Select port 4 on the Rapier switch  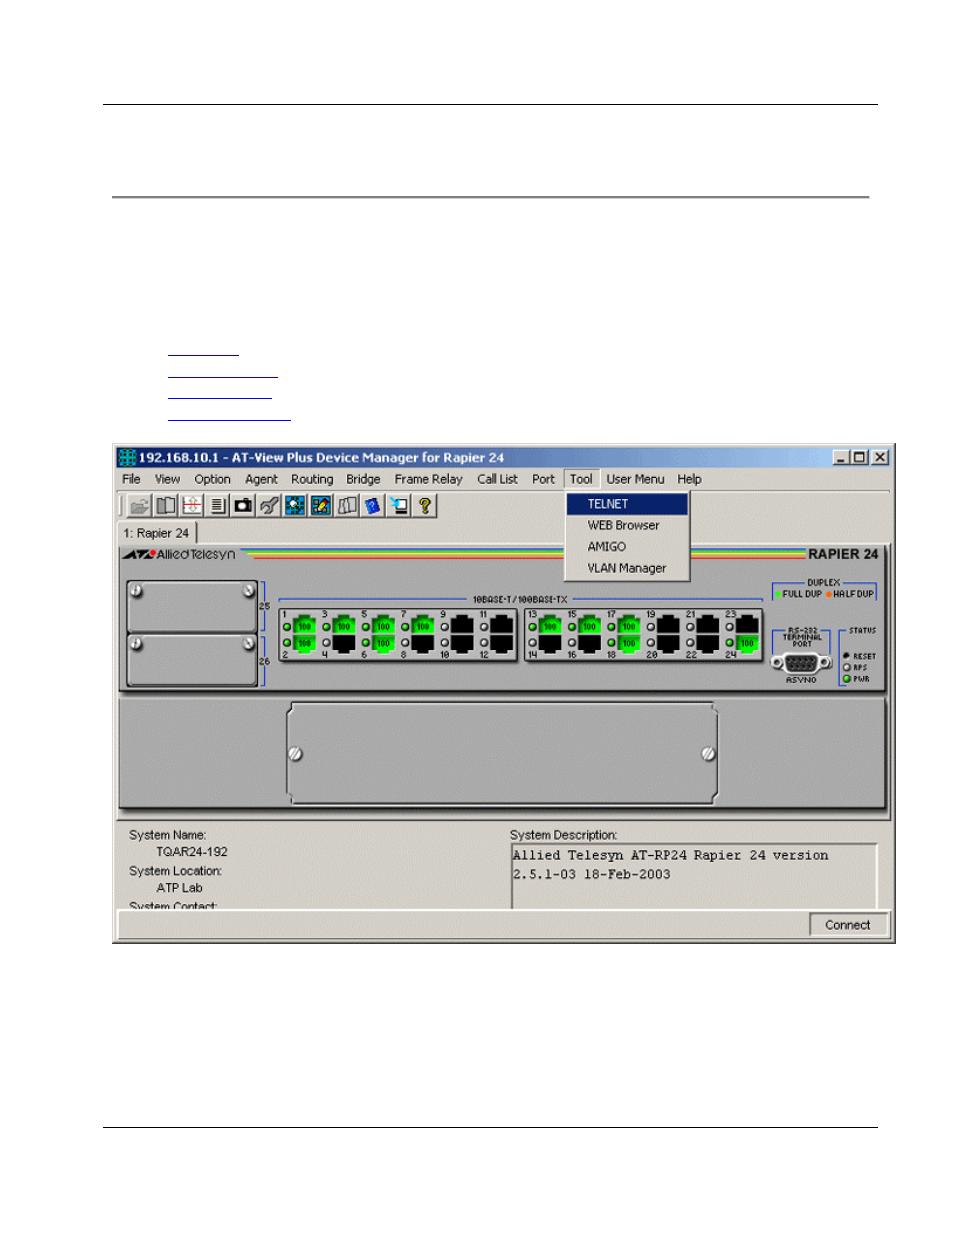344,643
